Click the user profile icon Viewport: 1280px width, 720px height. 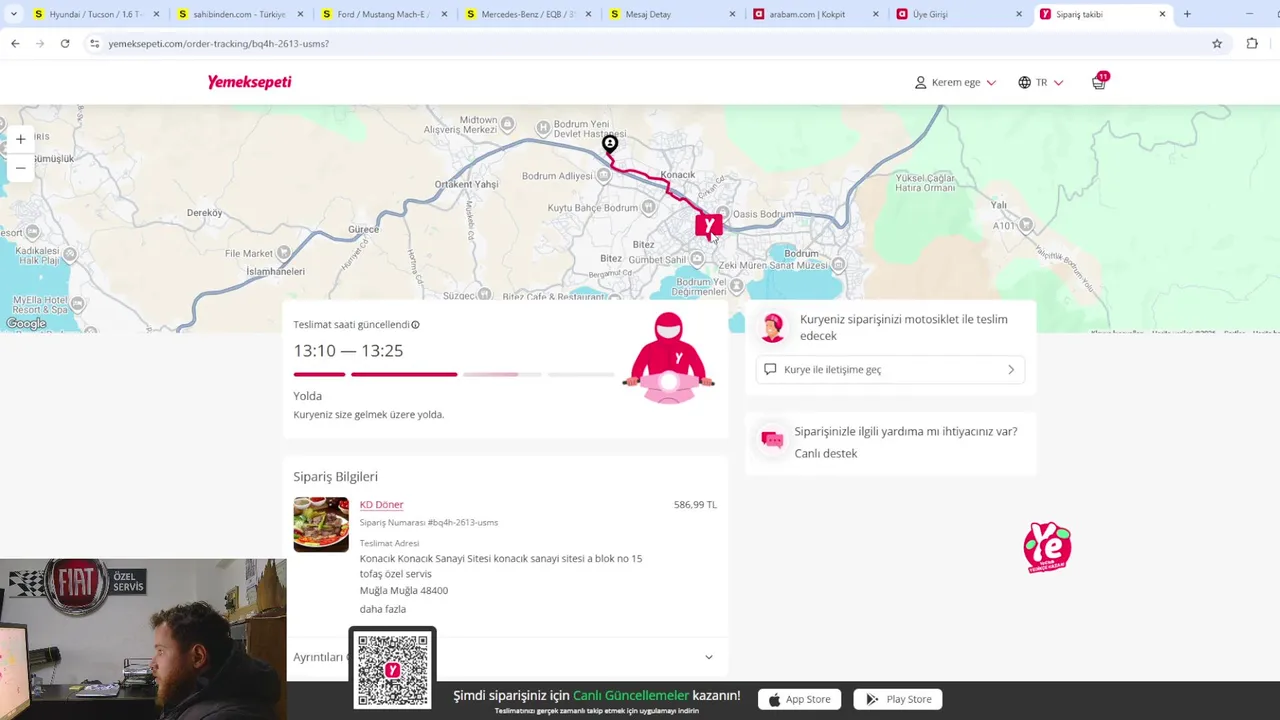pos(920,82)
